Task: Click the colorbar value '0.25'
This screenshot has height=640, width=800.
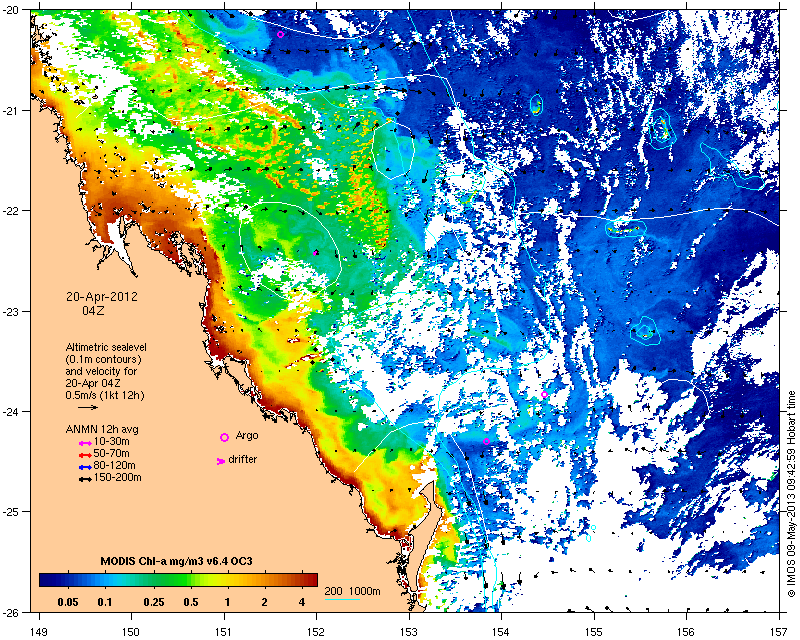Action: click(x=154, y=602)
